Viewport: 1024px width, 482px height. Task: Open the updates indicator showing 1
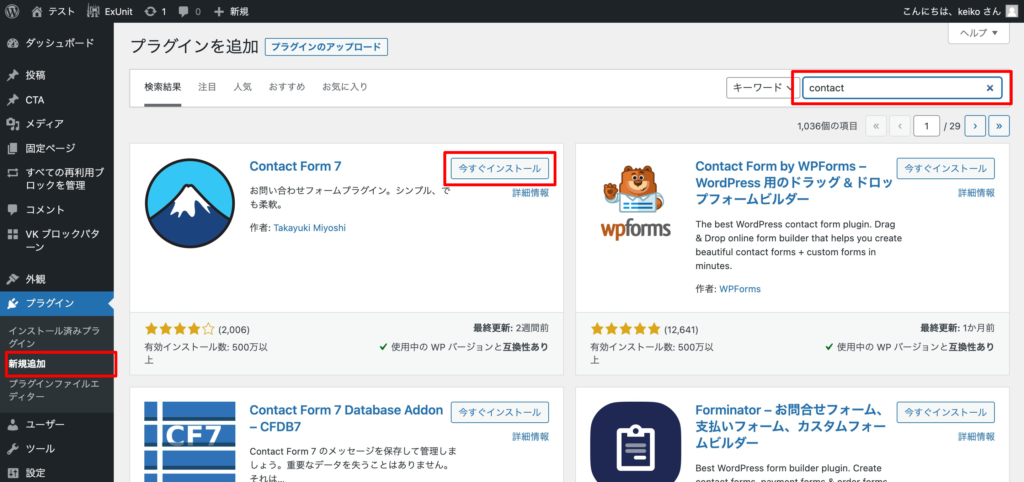point(155,11)
